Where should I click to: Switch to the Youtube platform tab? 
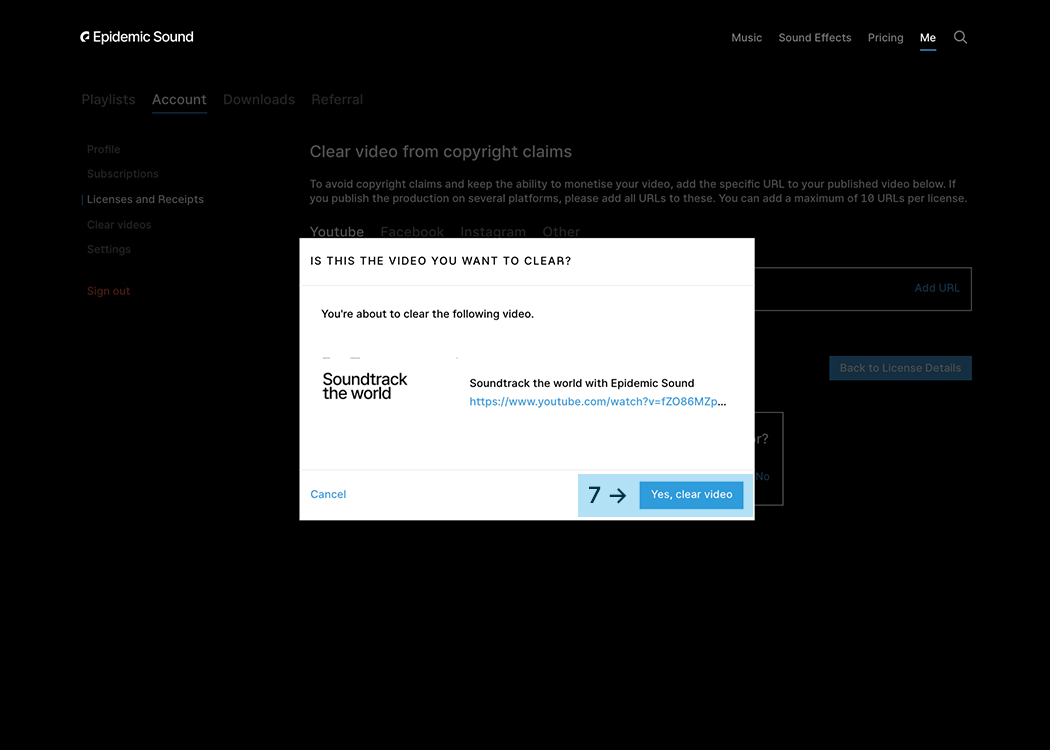[336, 231]
